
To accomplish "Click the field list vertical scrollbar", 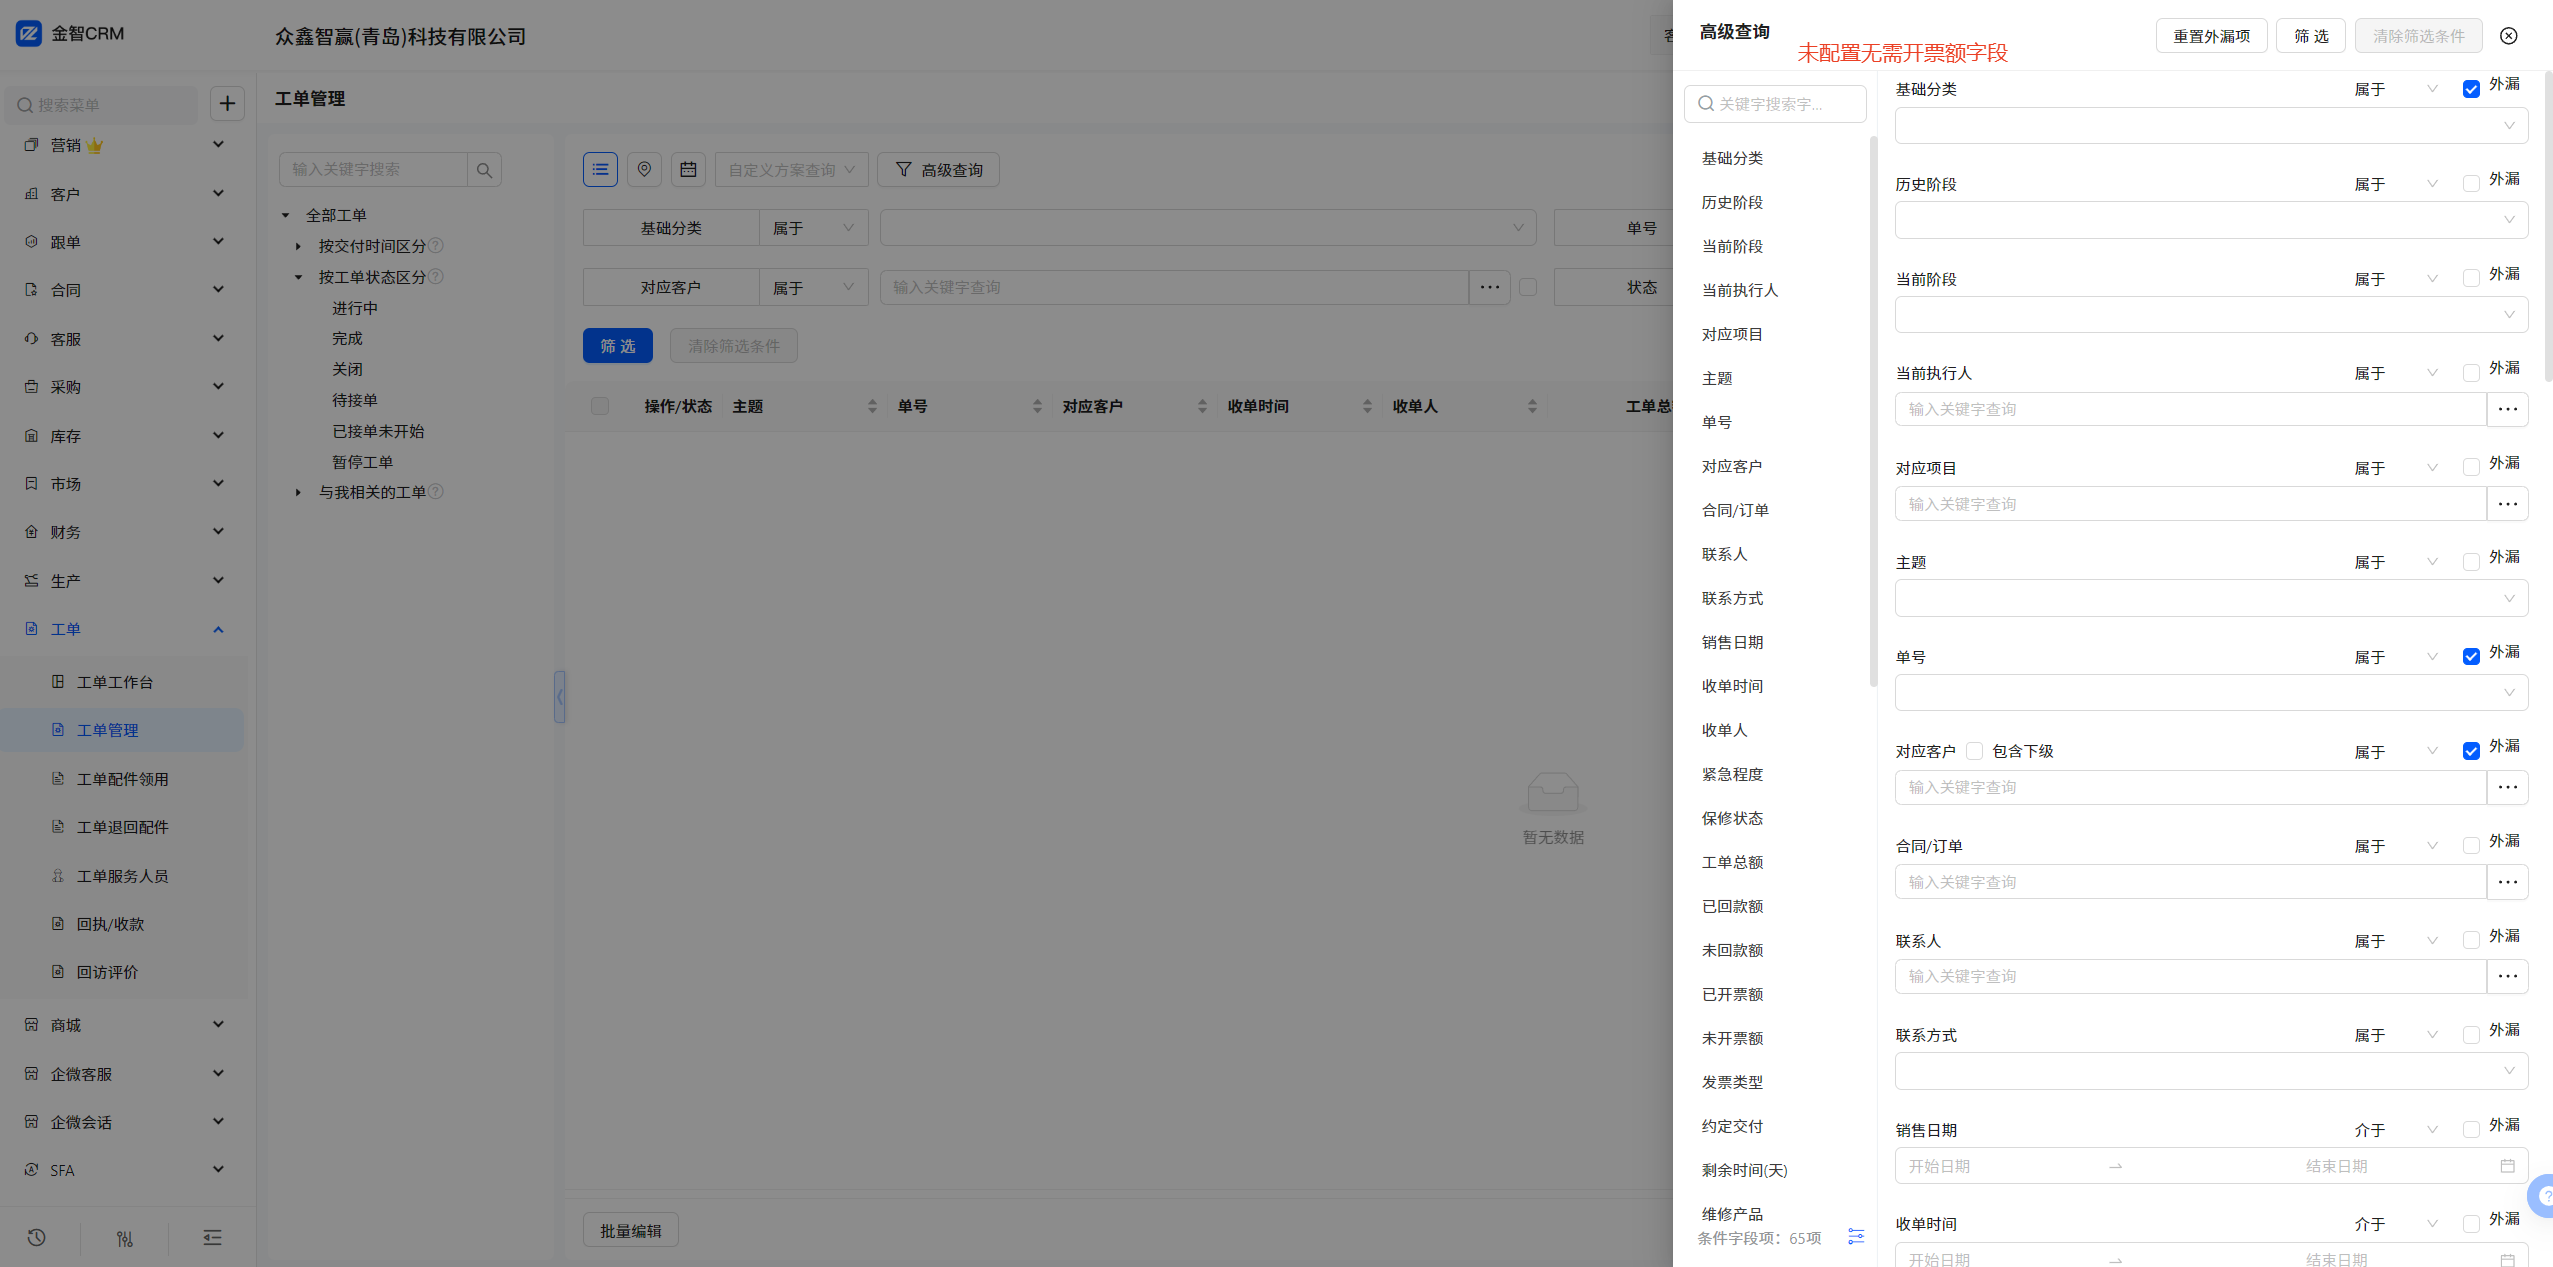I will pos(1872,410).
